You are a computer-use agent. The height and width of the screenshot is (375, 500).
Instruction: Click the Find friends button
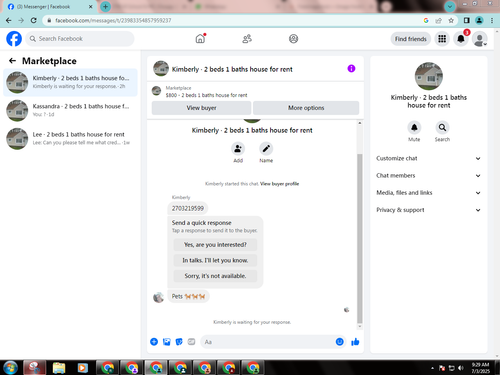pos(411,39)
